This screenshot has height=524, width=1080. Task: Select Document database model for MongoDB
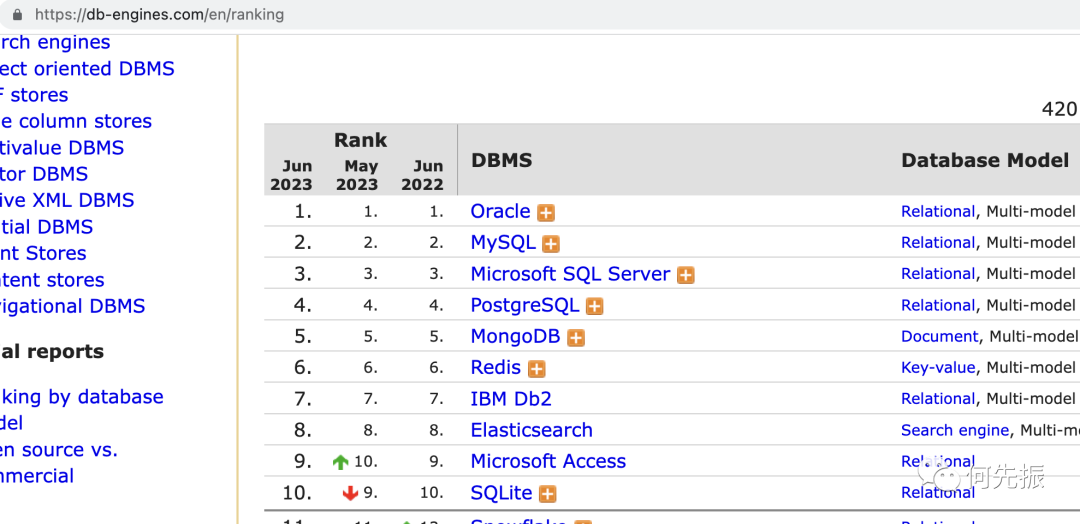pos(939,336)
